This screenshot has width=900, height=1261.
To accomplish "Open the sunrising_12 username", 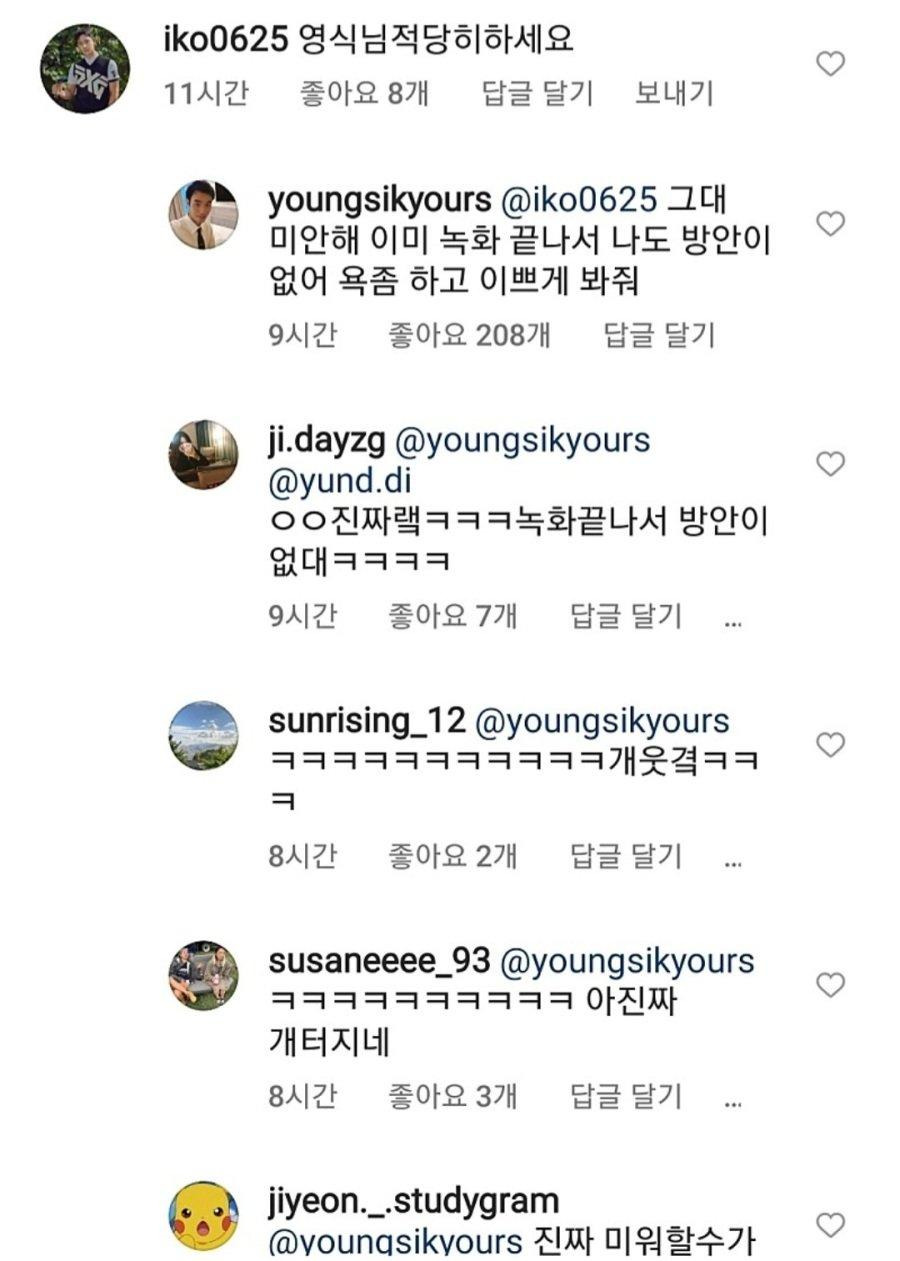I will point(367,721).
